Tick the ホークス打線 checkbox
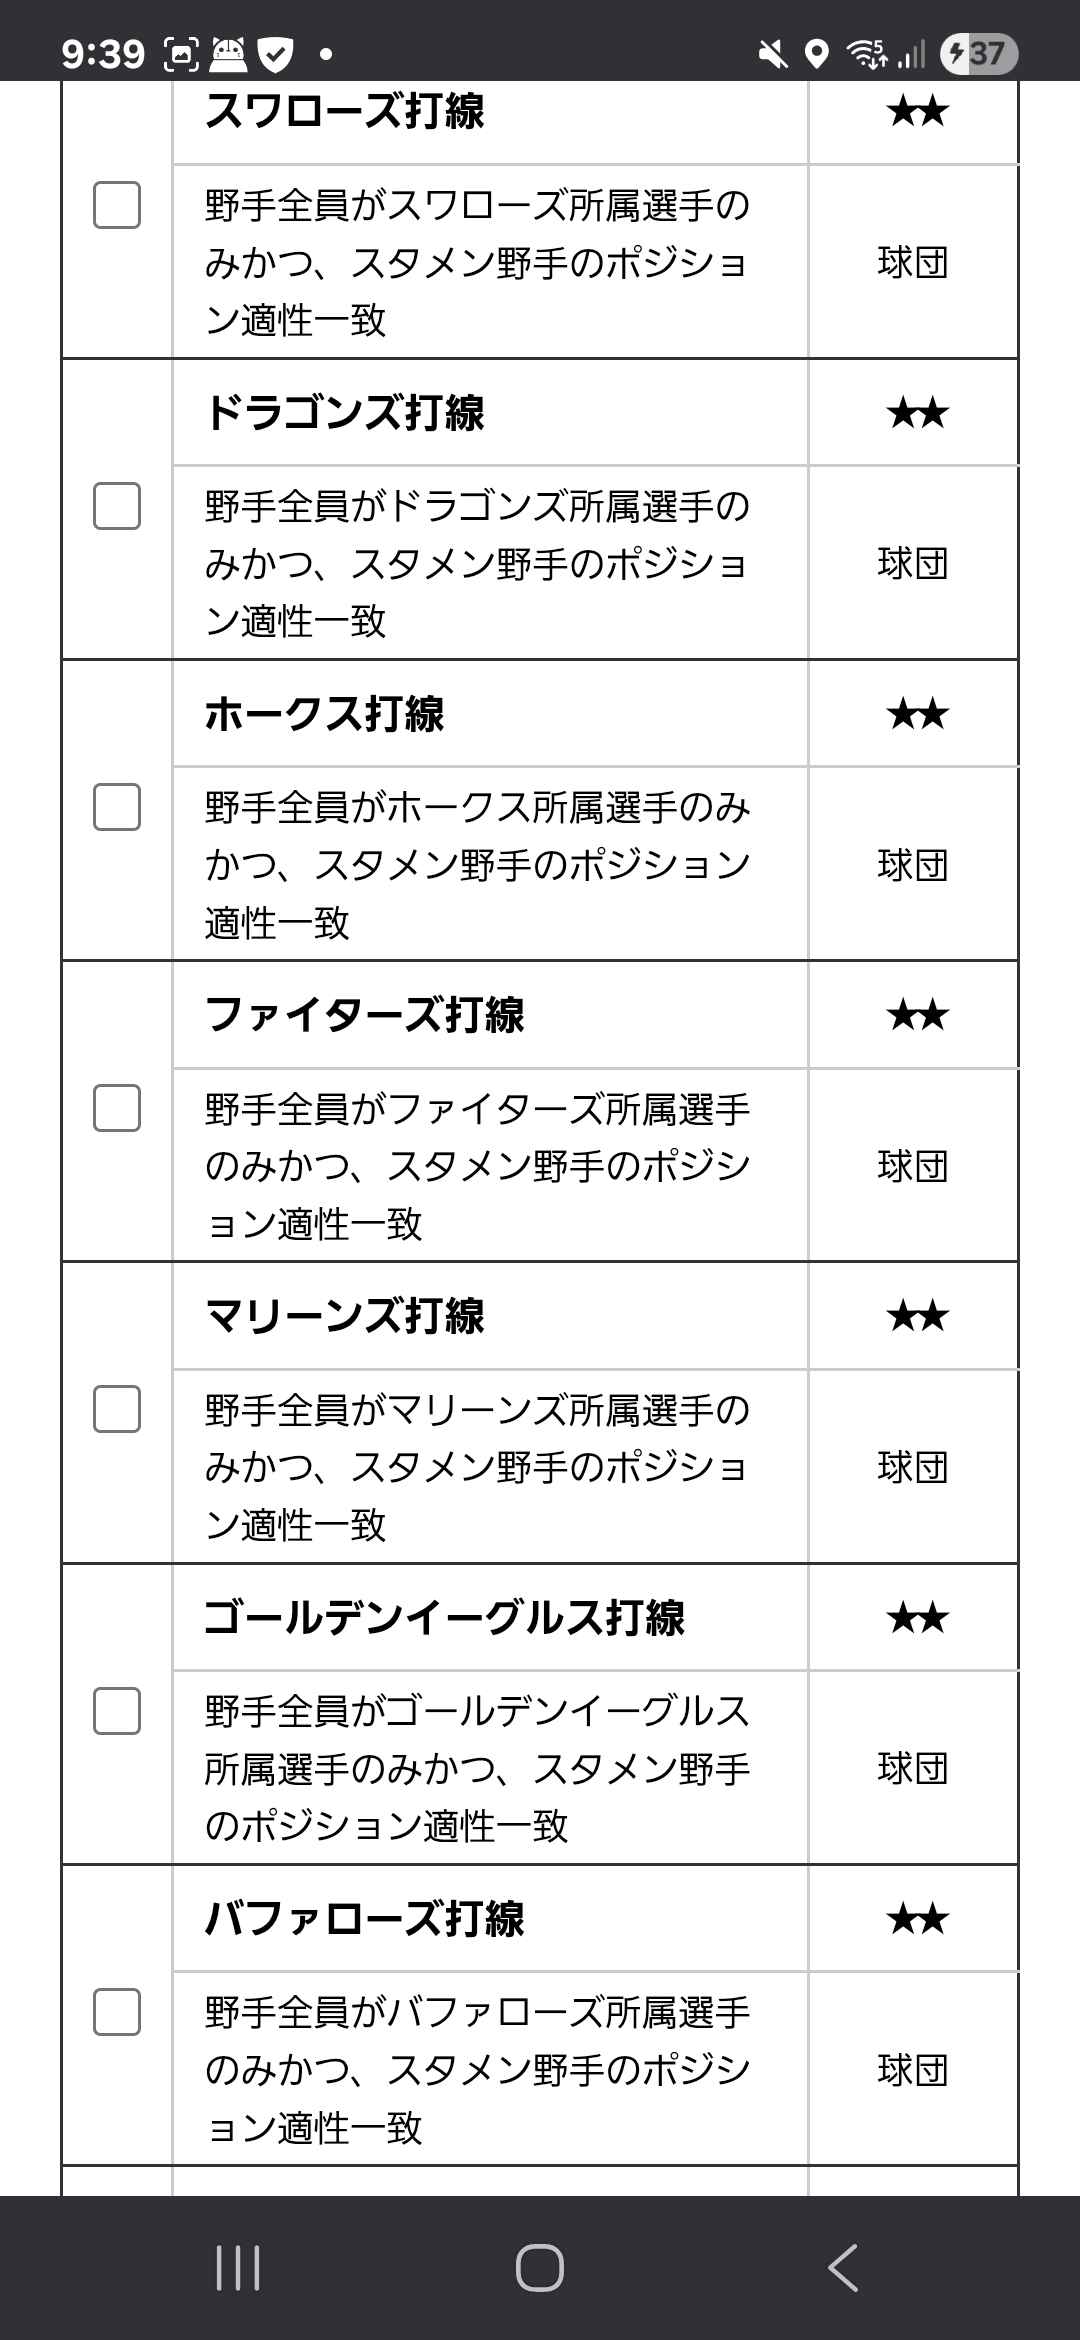1080x2340 pixels. (x=117, y=807)
